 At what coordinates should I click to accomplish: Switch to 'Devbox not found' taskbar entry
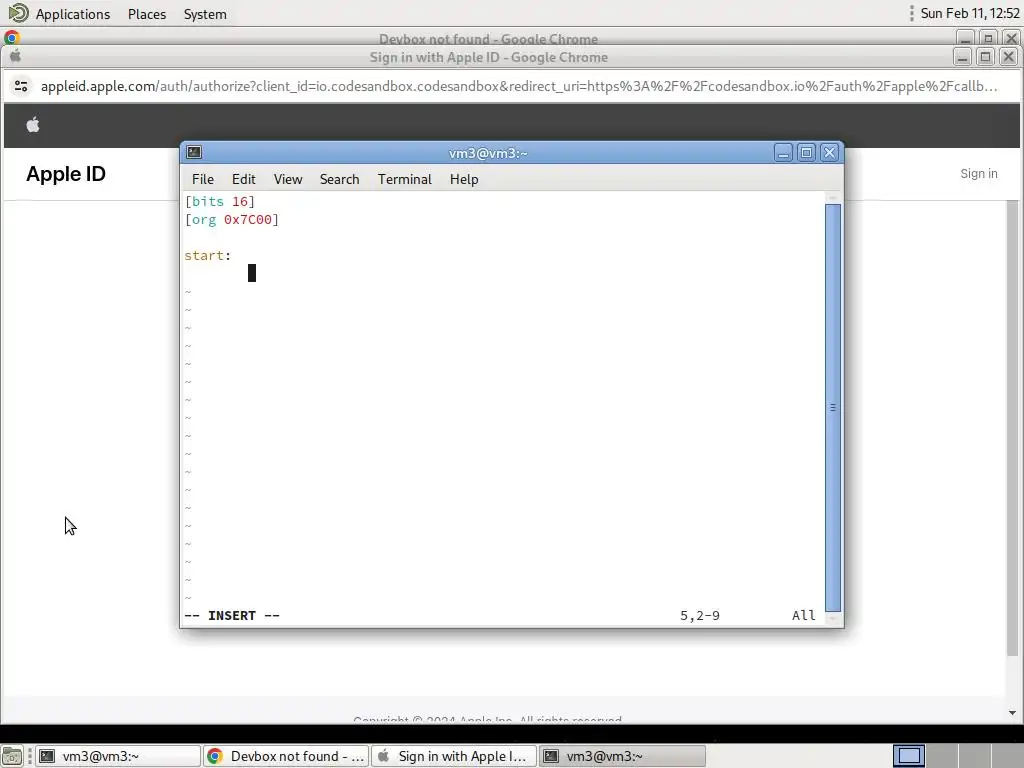[286, 756]
